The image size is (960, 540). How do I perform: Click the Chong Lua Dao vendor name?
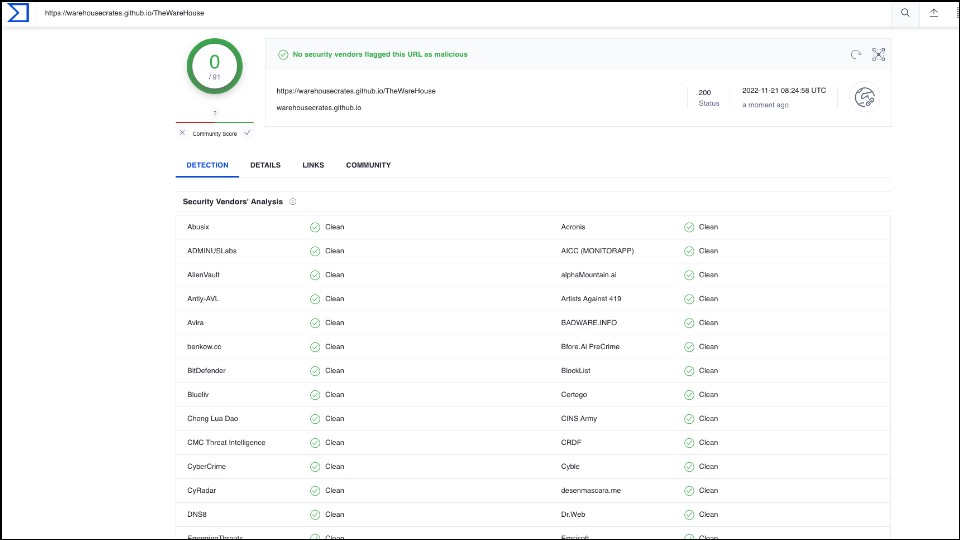pyautogui.click(x=212, y=419)
